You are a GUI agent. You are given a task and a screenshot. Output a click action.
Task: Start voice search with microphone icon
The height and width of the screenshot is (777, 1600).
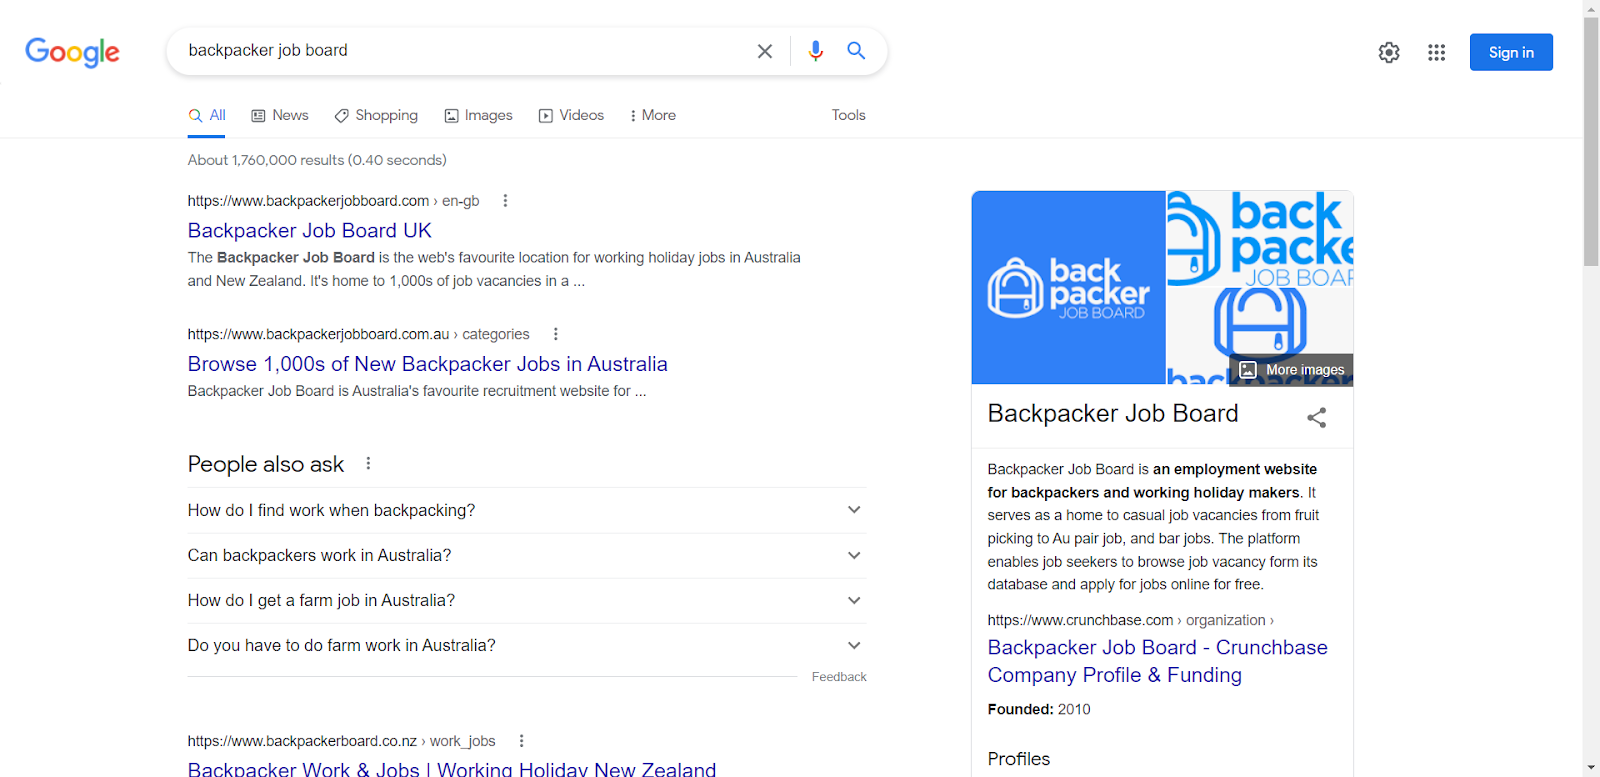(x=816, y=51)
